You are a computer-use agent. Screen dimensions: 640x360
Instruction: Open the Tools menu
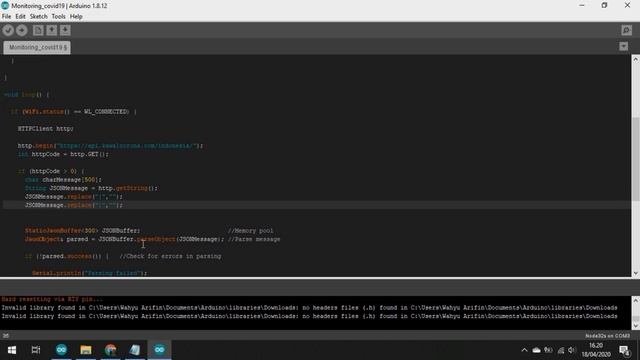tap(58, 16)
